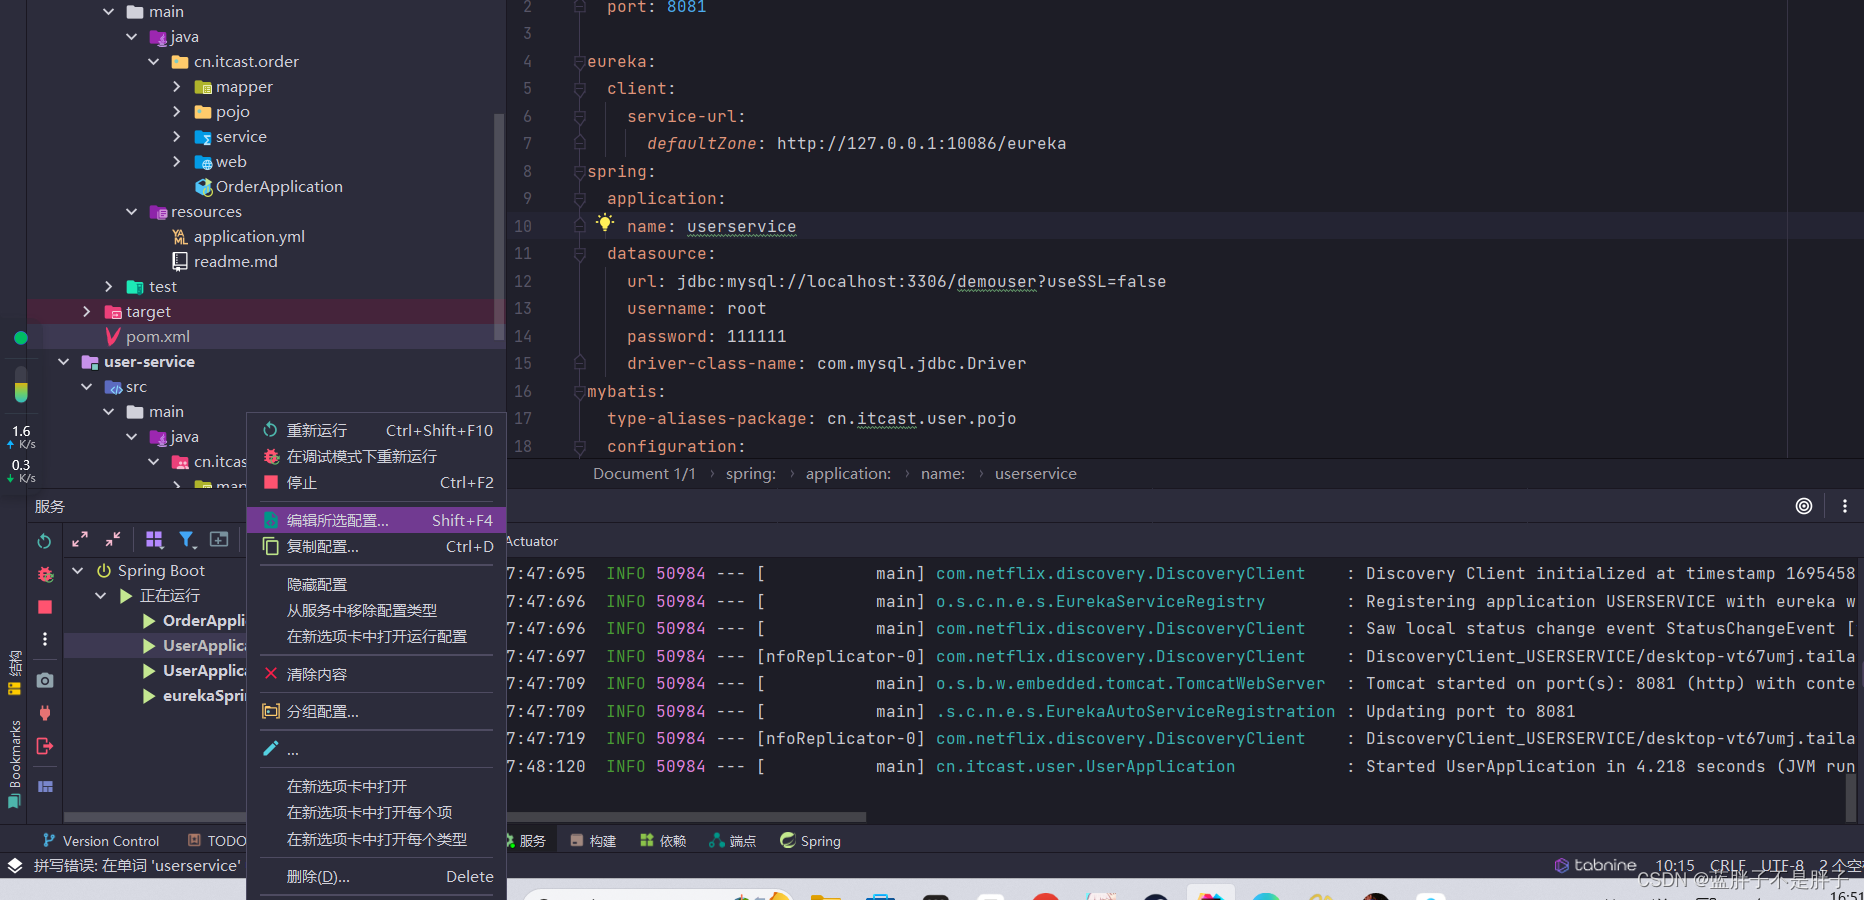The height and width of the screenshot is (900, 1864).
Task: Open the 依赖 dependencies tool window tab
Action: 663,841
